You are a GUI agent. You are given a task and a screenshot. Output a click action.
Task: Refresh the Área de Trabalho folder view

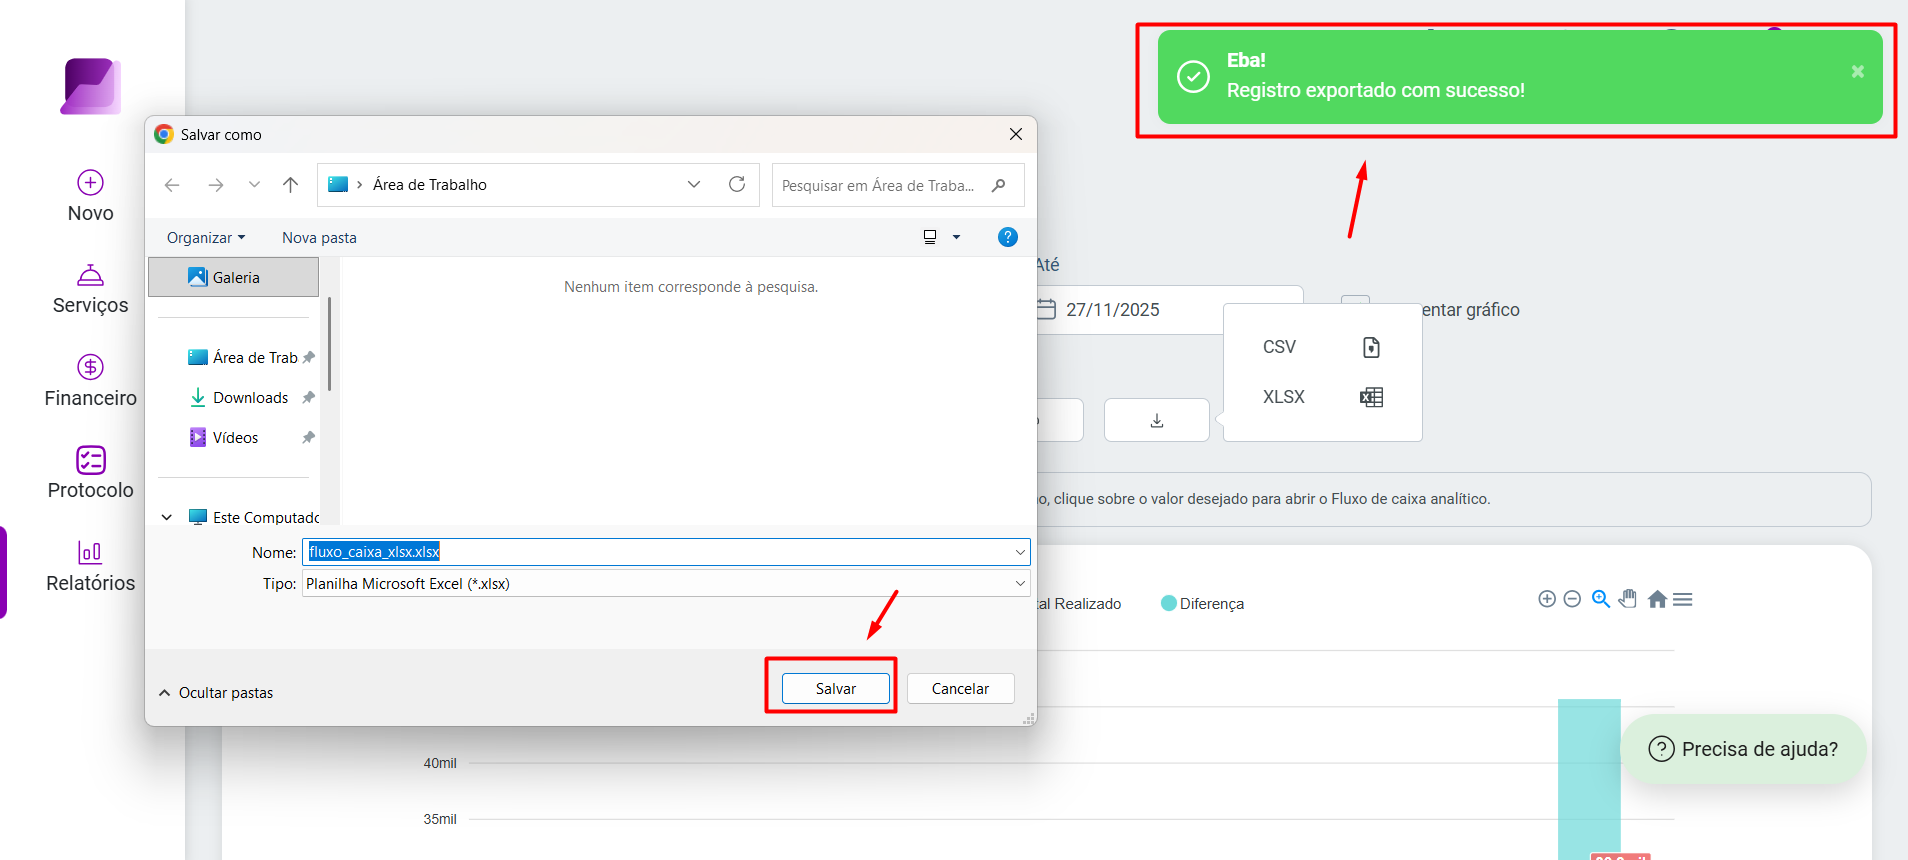737,184
